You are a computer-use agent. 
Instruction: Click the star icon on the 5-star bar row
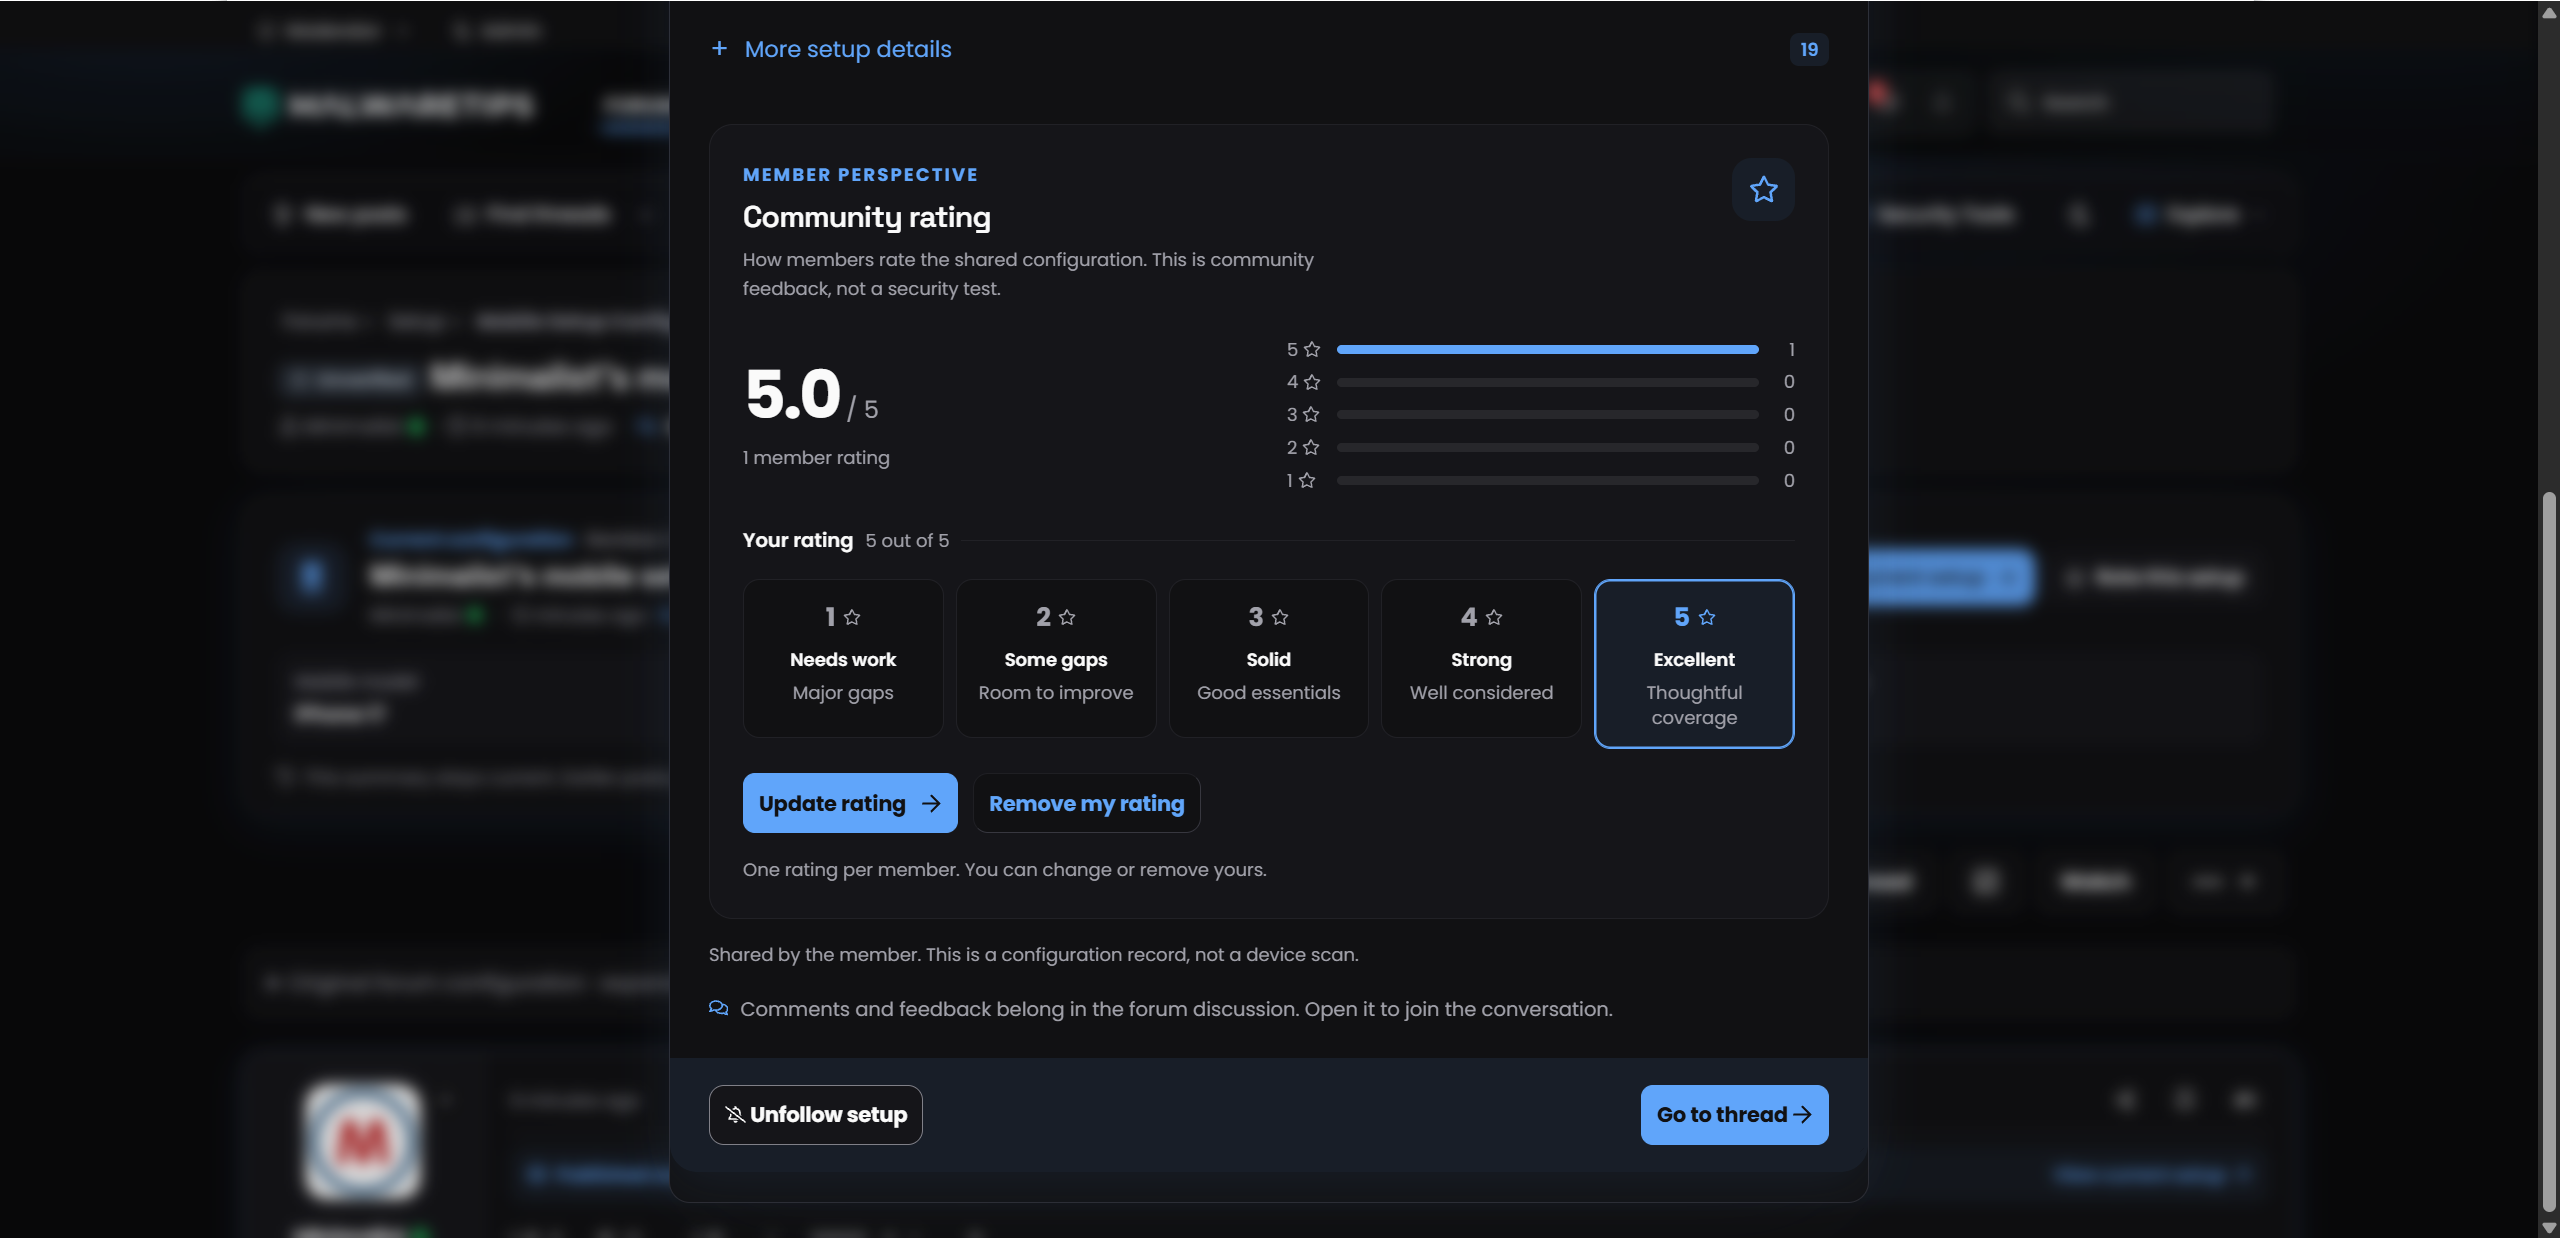click(1312, 349)
